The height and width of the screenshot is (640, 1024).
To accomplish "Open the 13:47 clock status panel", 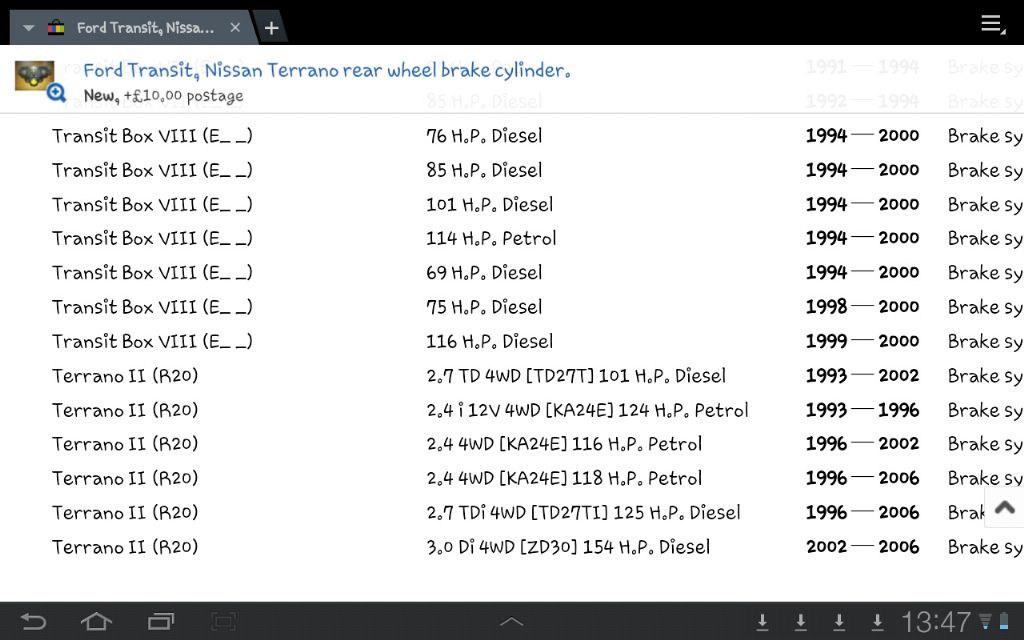I will 936,622.
